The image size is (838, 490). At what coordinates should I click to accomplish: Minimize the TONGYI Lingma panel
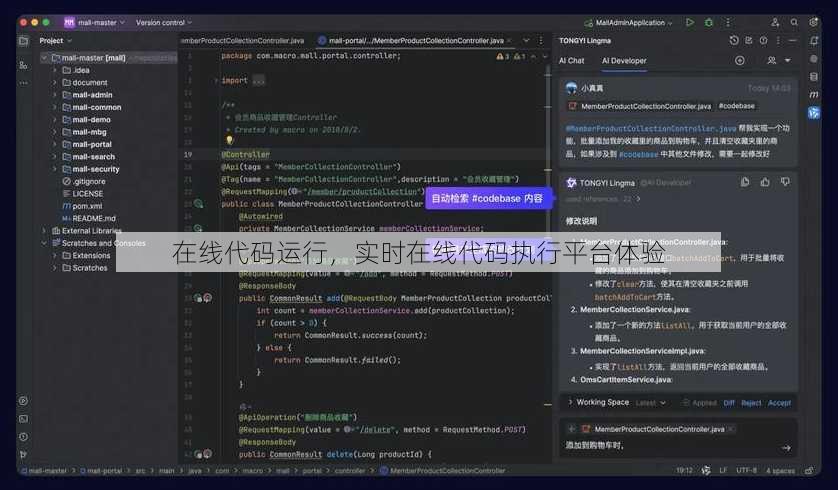tap(793, 41)
